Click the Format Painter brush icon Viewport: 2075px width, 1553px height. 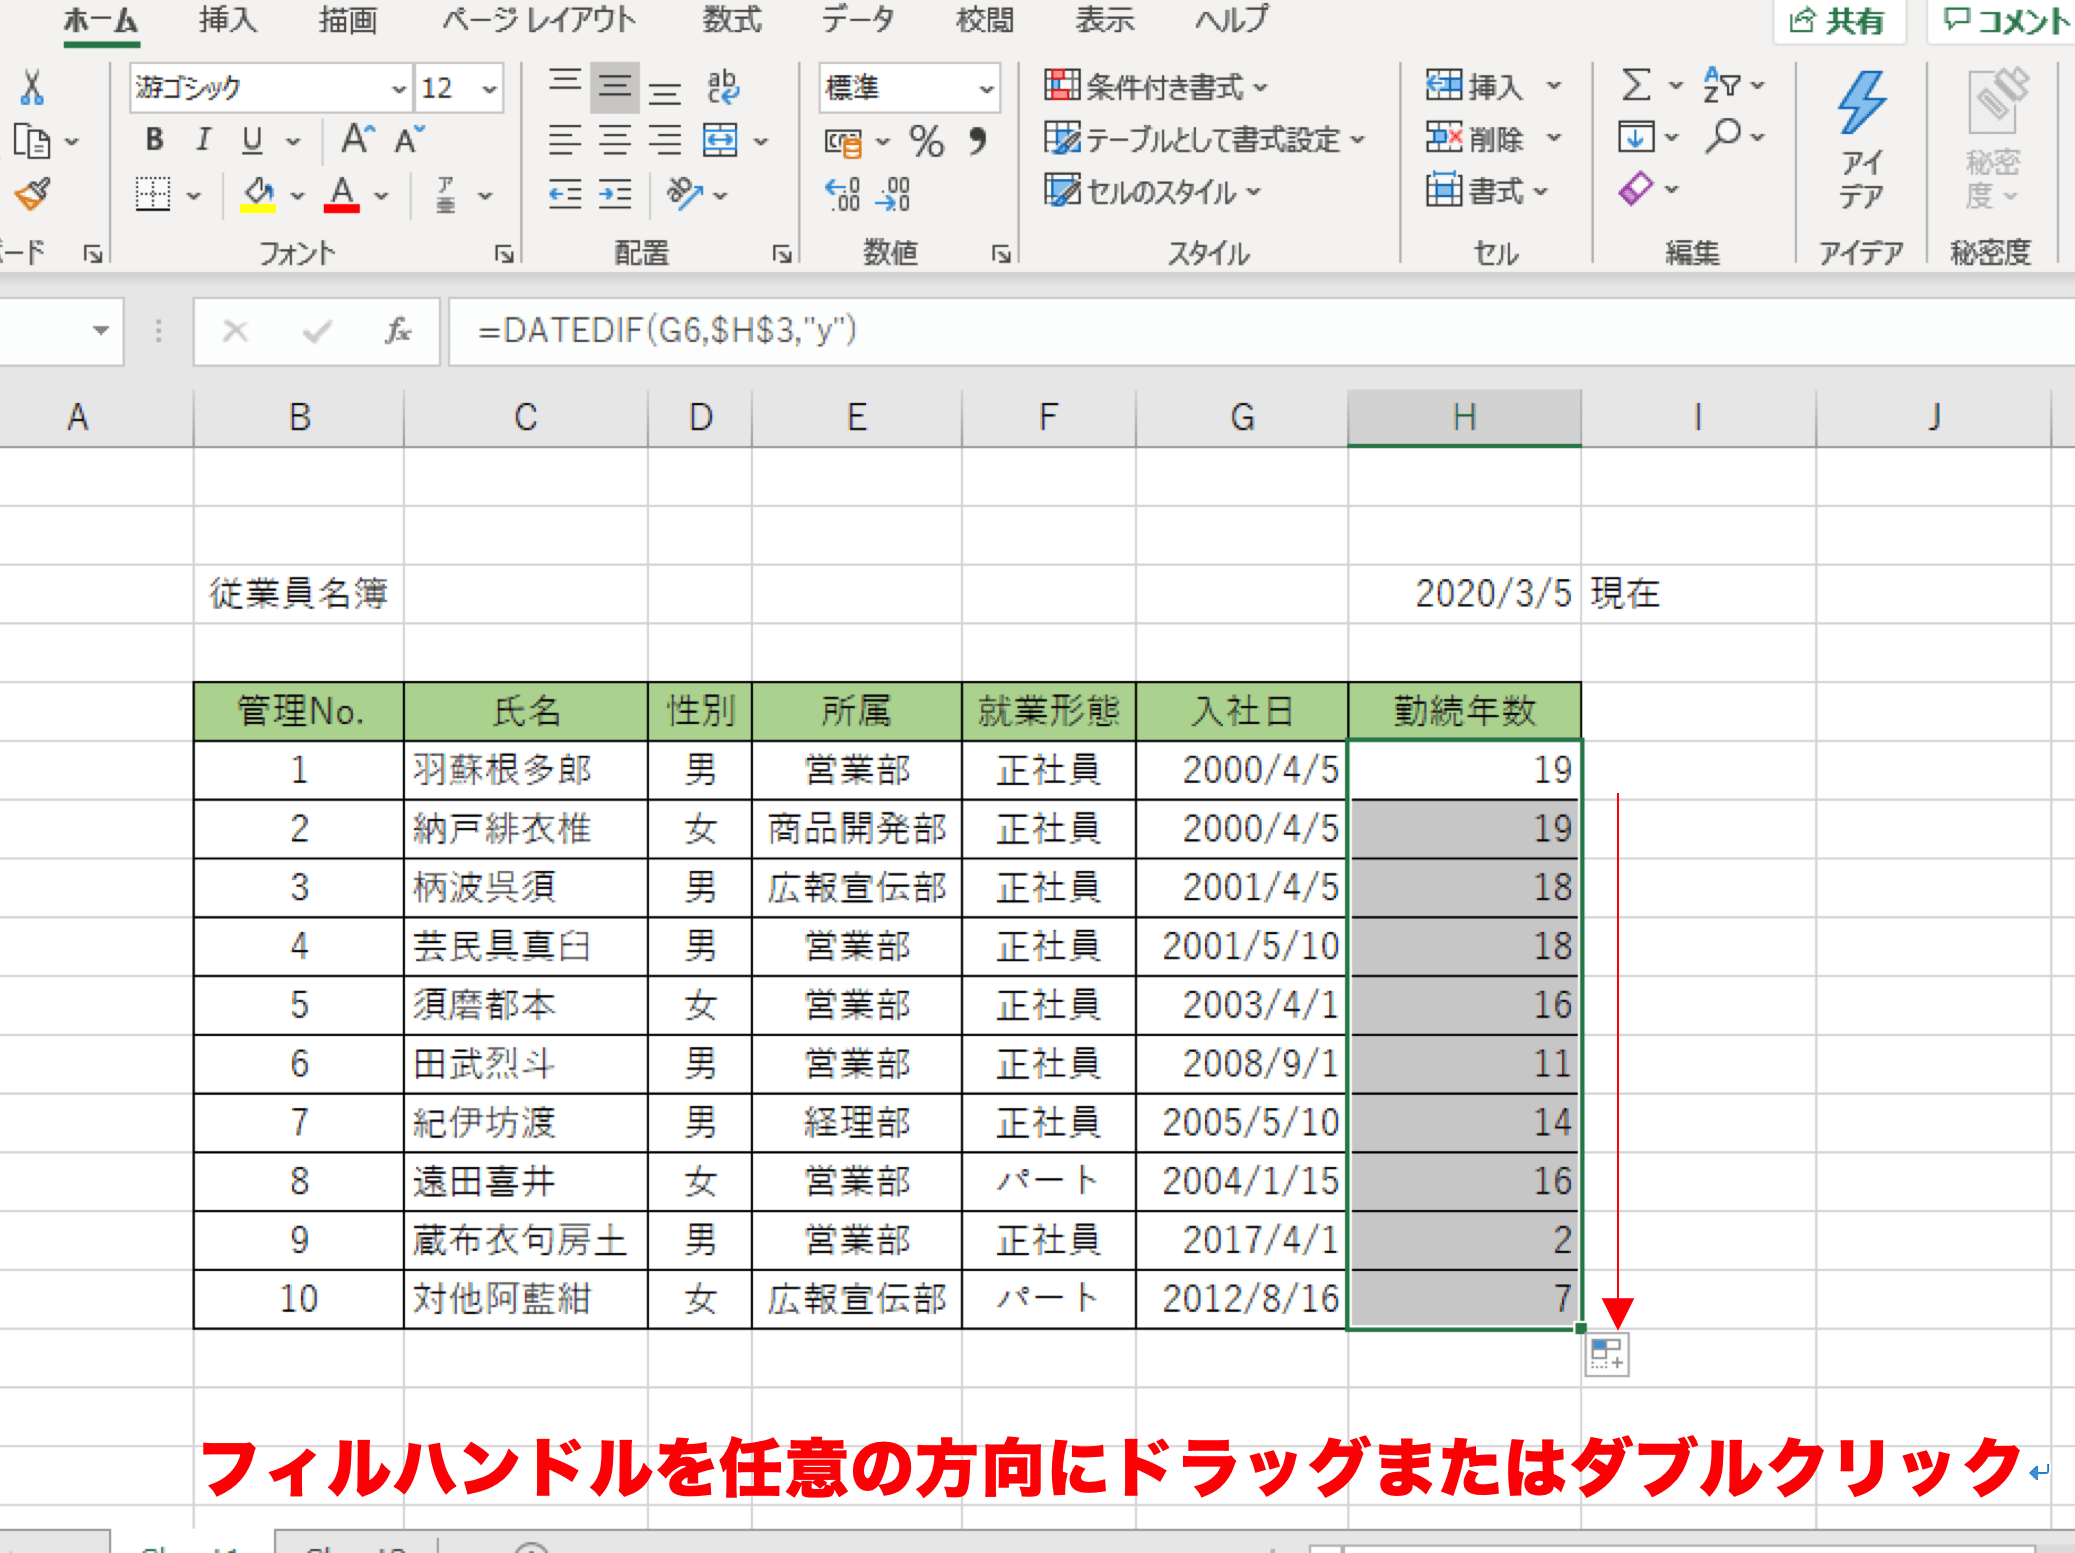point(33,194)
